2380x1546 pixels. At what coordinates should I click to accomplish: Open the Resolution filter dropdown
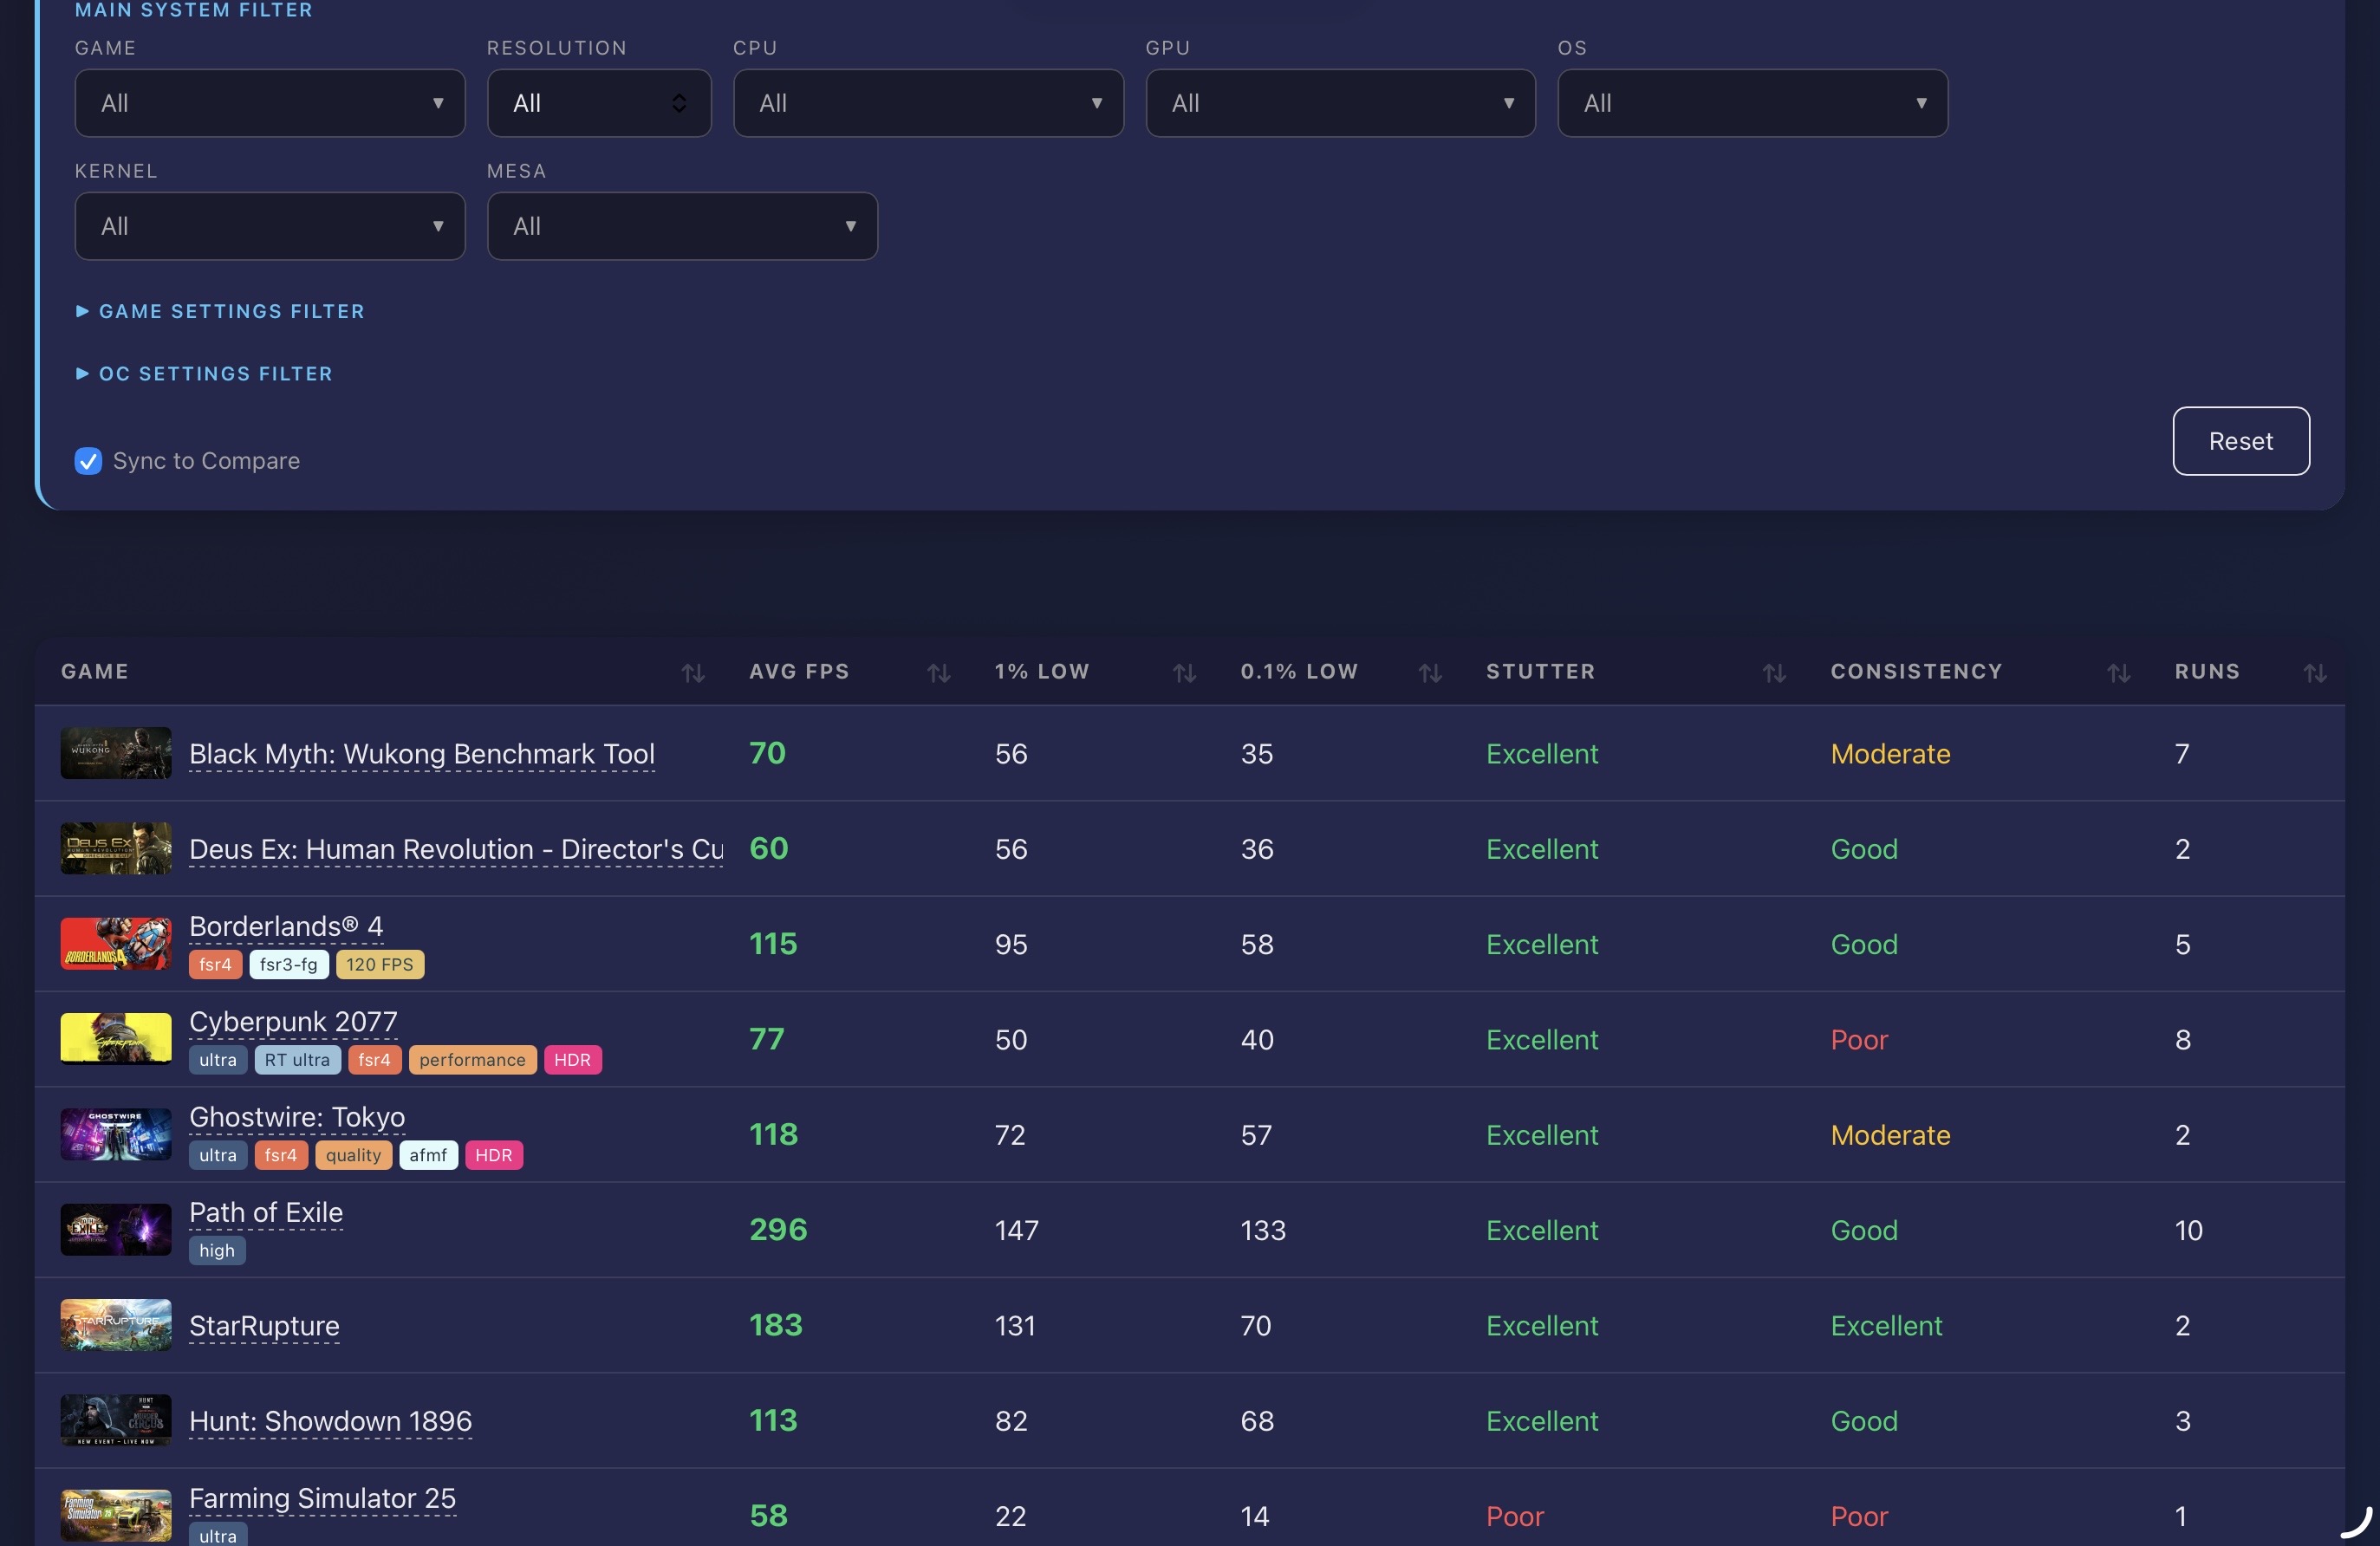pos(598,103)
